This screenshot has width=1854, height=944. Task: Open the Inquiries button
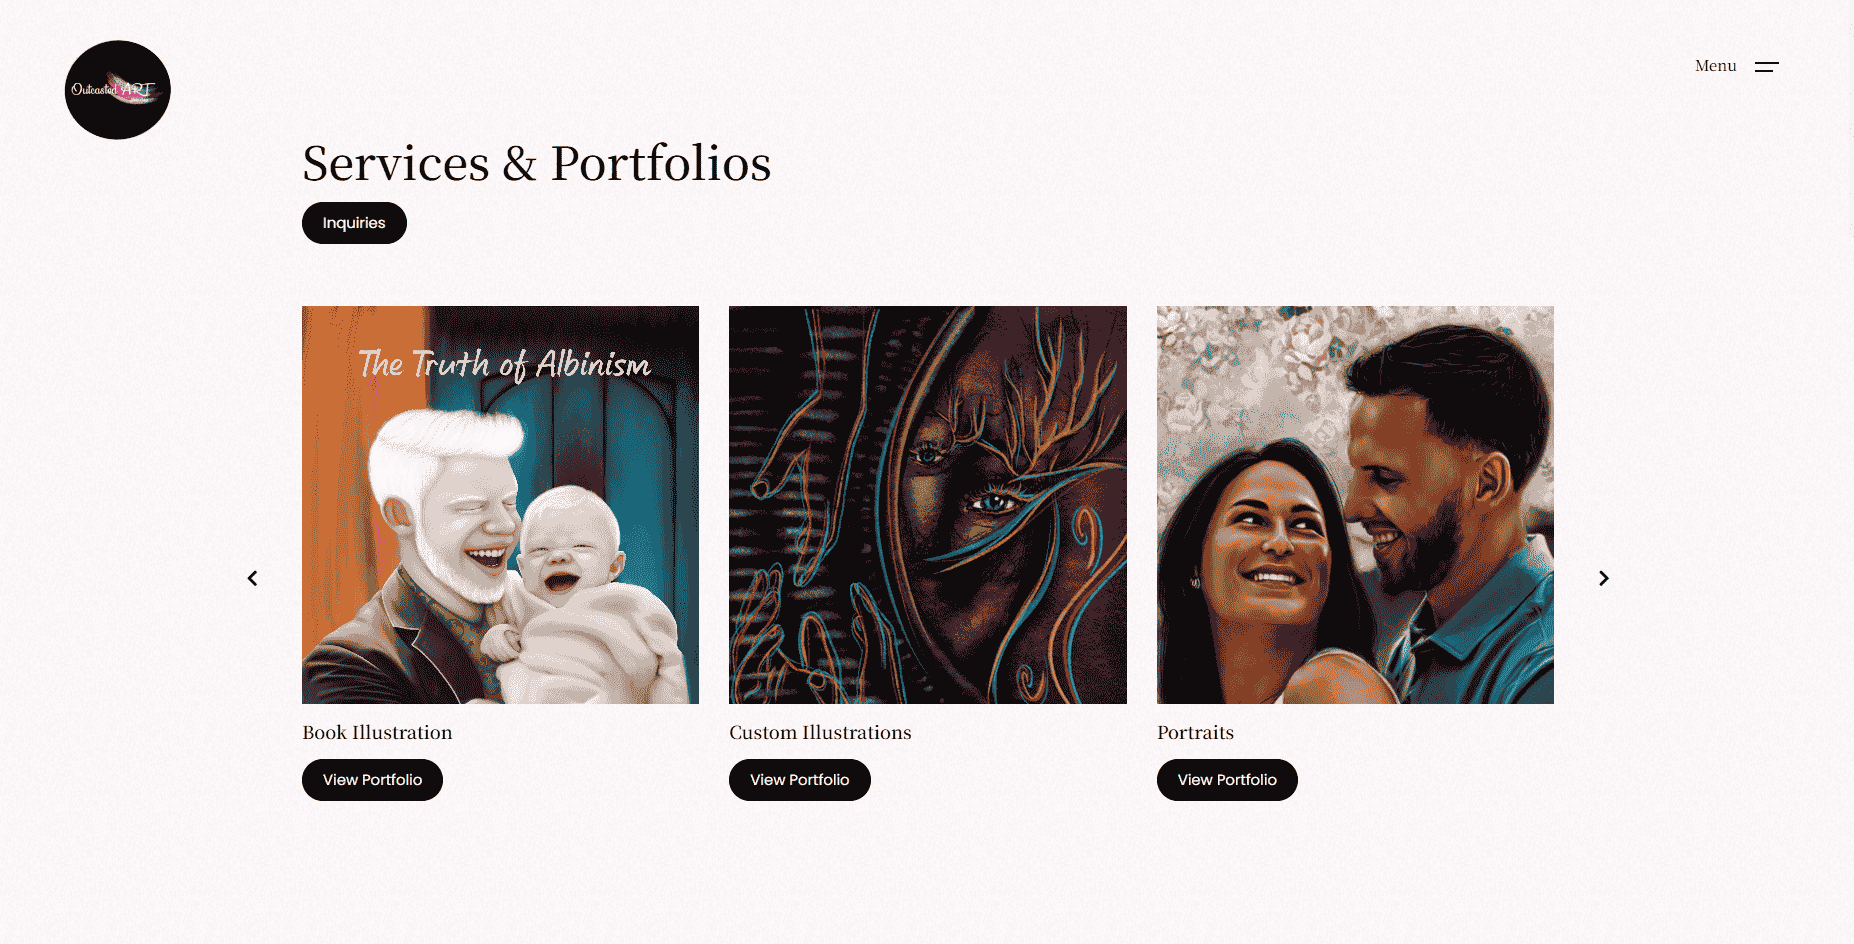coord(354,223)
